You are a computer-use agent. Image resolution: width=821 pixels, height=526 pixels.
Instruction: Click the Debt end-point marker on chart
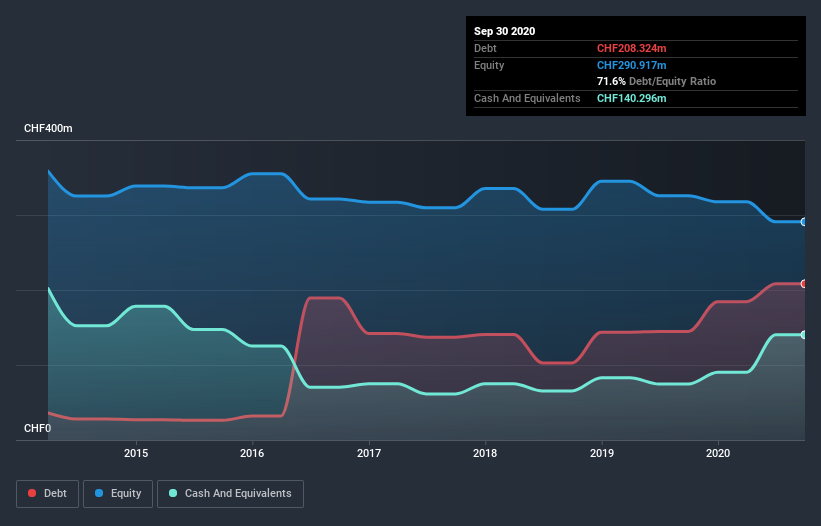pyautogui.click(x=804, y=284)
